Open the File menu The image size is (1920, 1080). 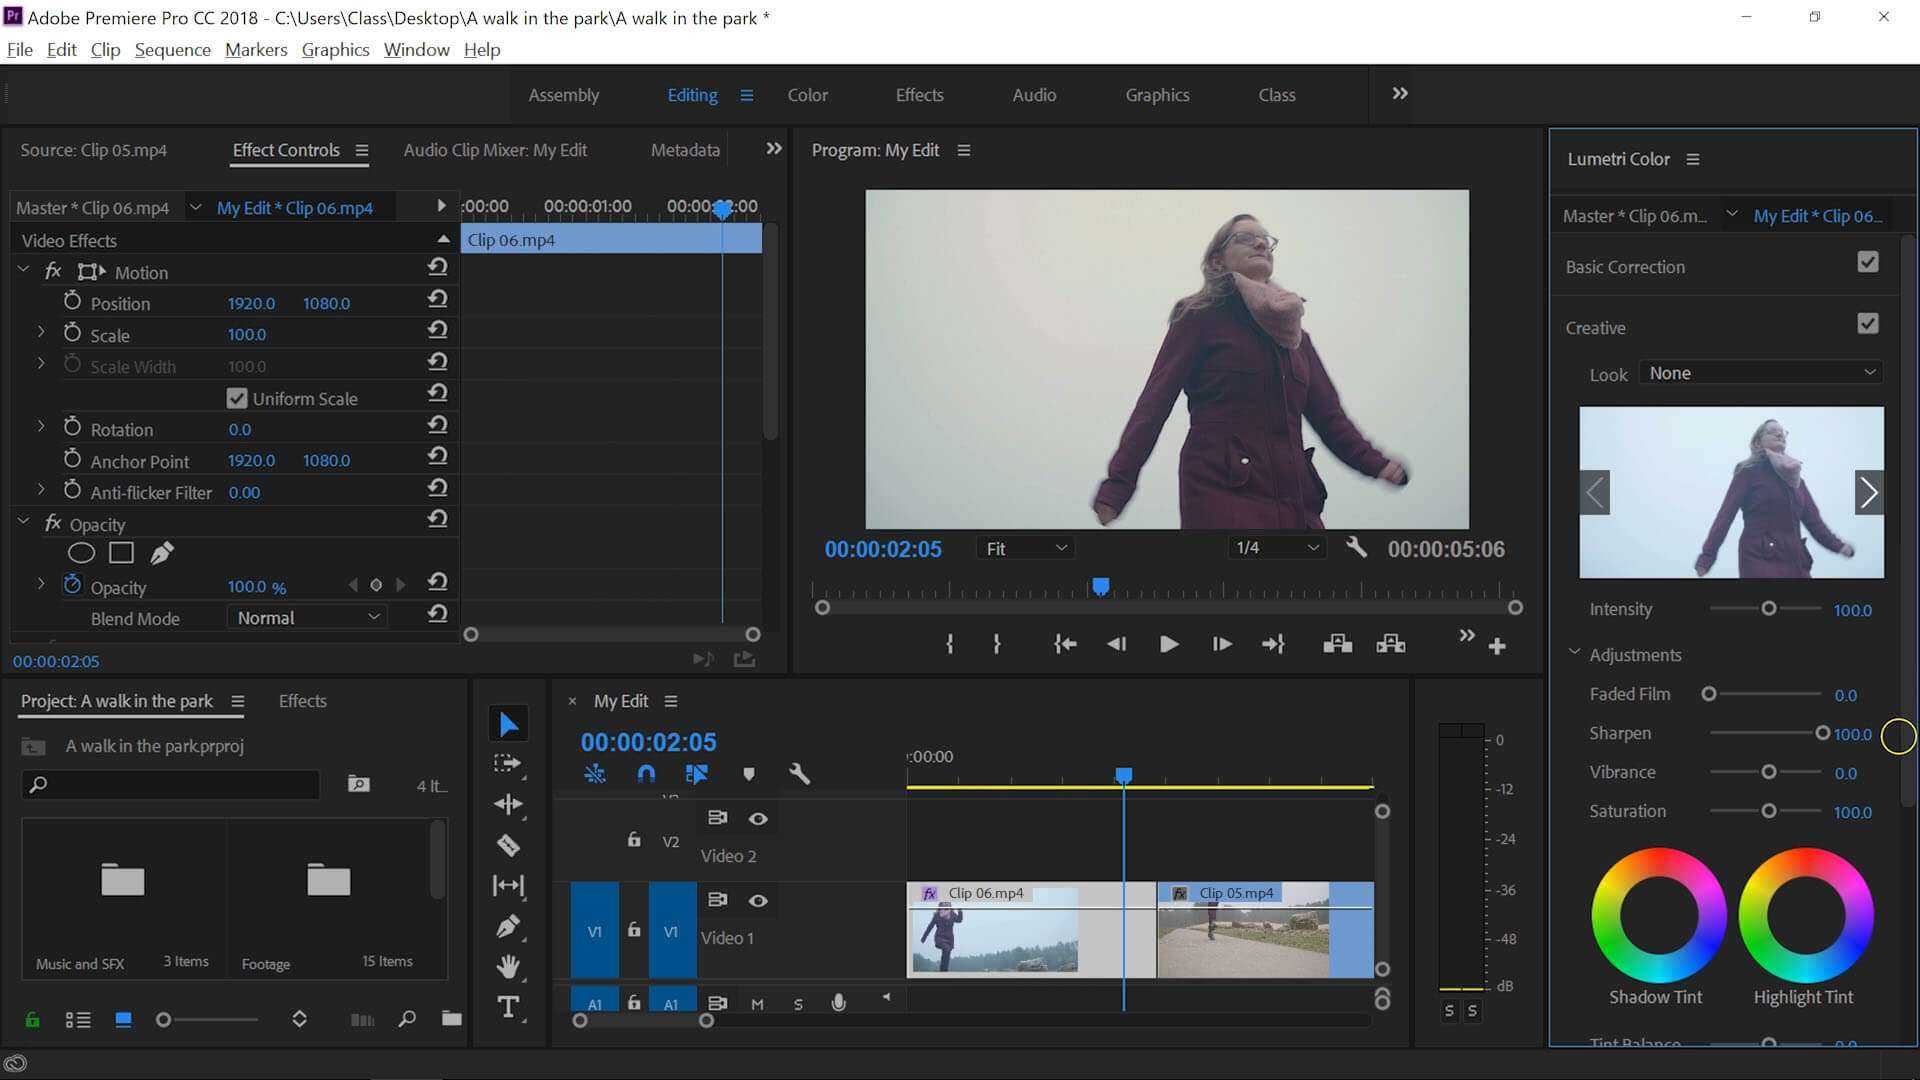[x=19, y=49]
